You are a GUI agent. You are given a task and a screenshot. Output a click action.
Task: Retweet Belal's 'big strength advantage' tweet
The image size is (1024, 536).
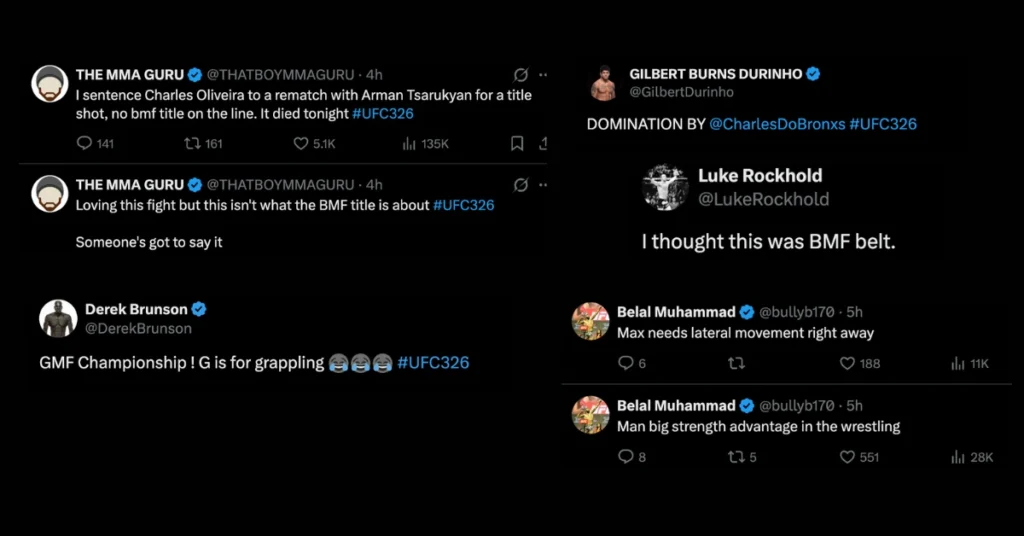(x=737, y=457)
